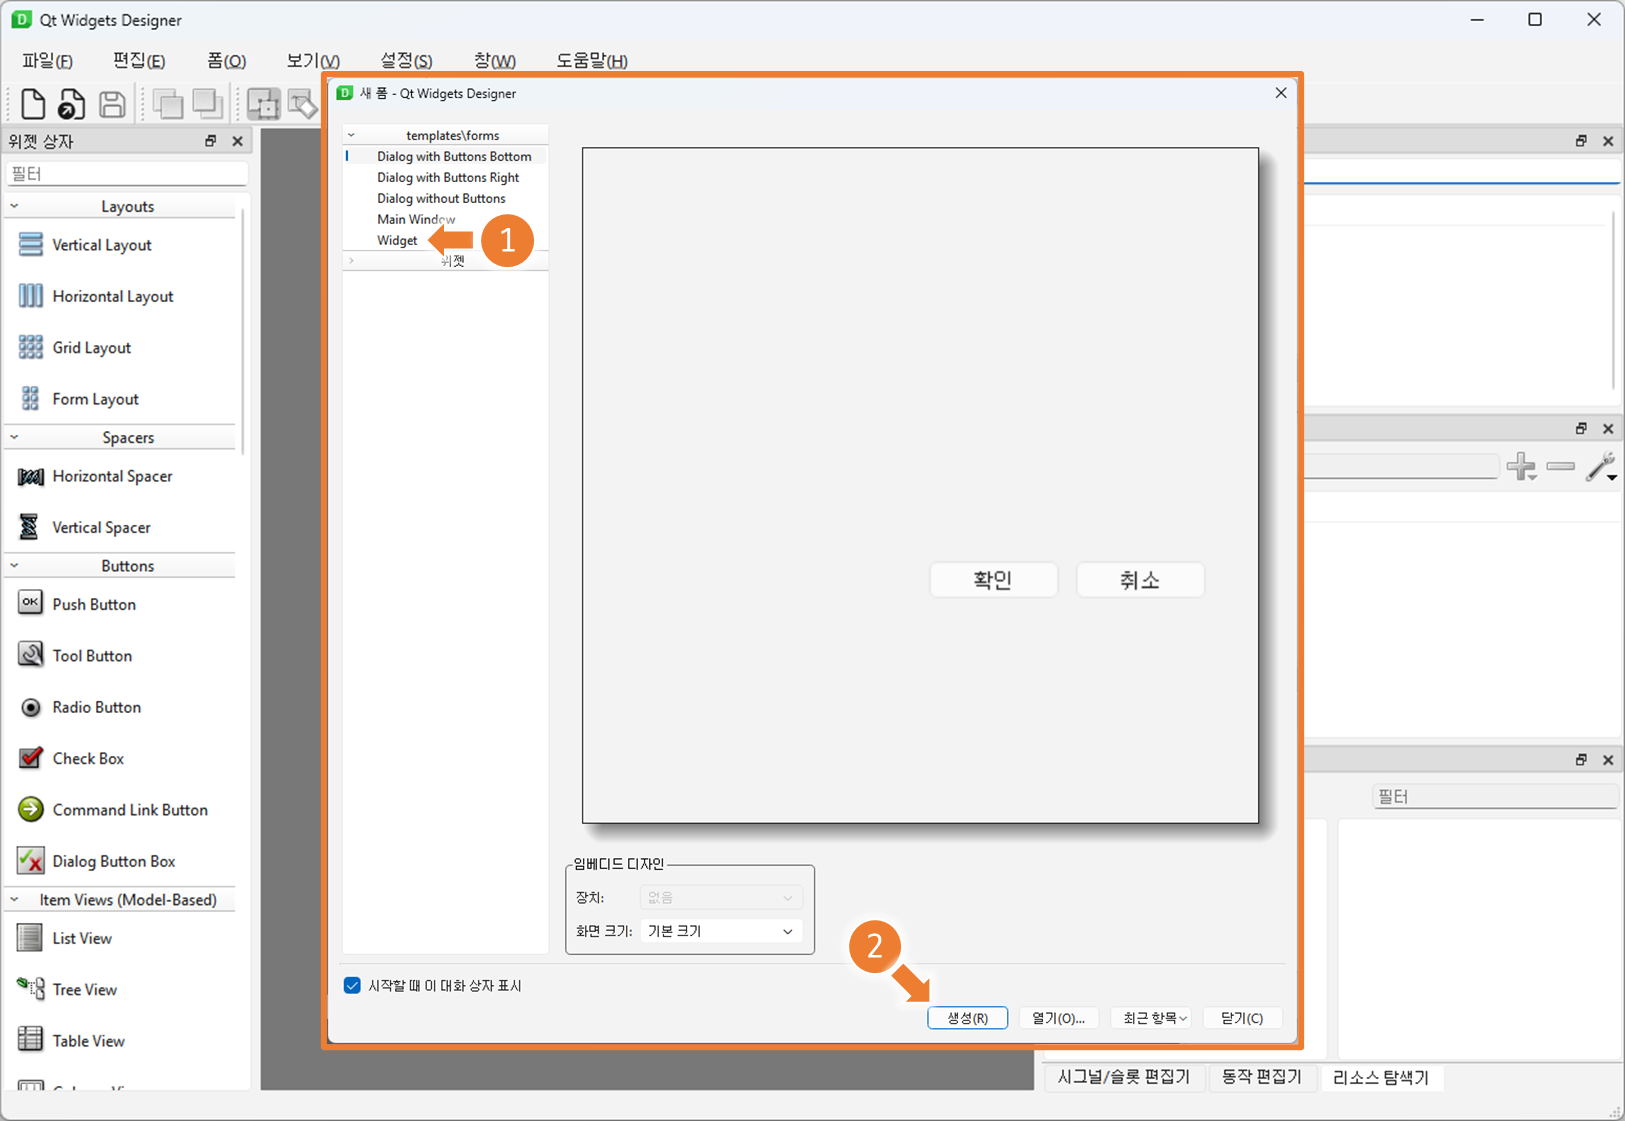
Task: Open the wrench configure icon menu
Action: coord(1602,466)
